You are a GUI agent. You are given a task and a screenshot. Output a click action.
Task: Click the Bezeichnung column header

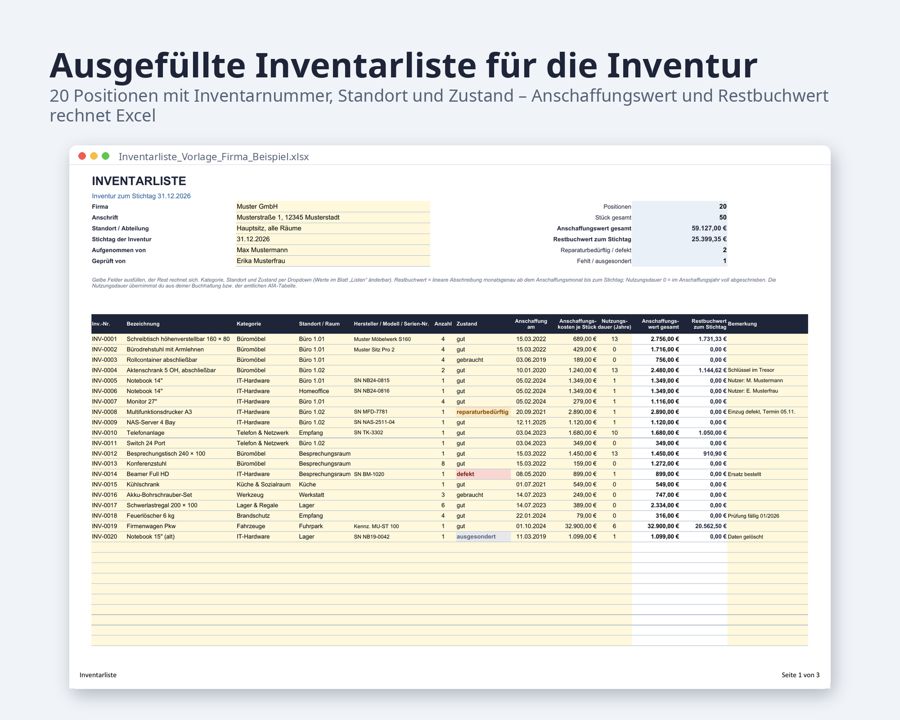143,324
